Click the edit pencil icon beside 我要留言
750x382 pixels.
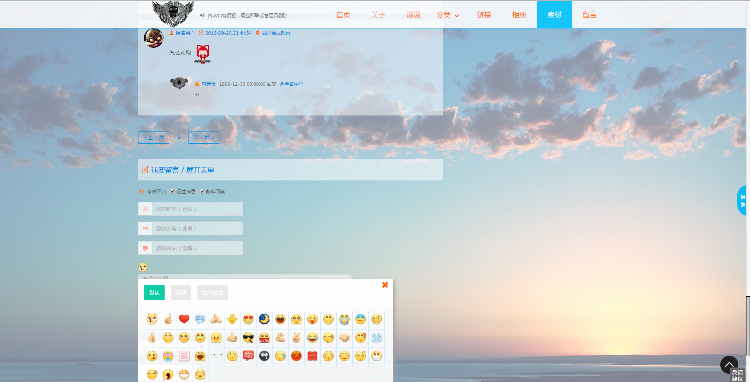(x=145, y=169)
